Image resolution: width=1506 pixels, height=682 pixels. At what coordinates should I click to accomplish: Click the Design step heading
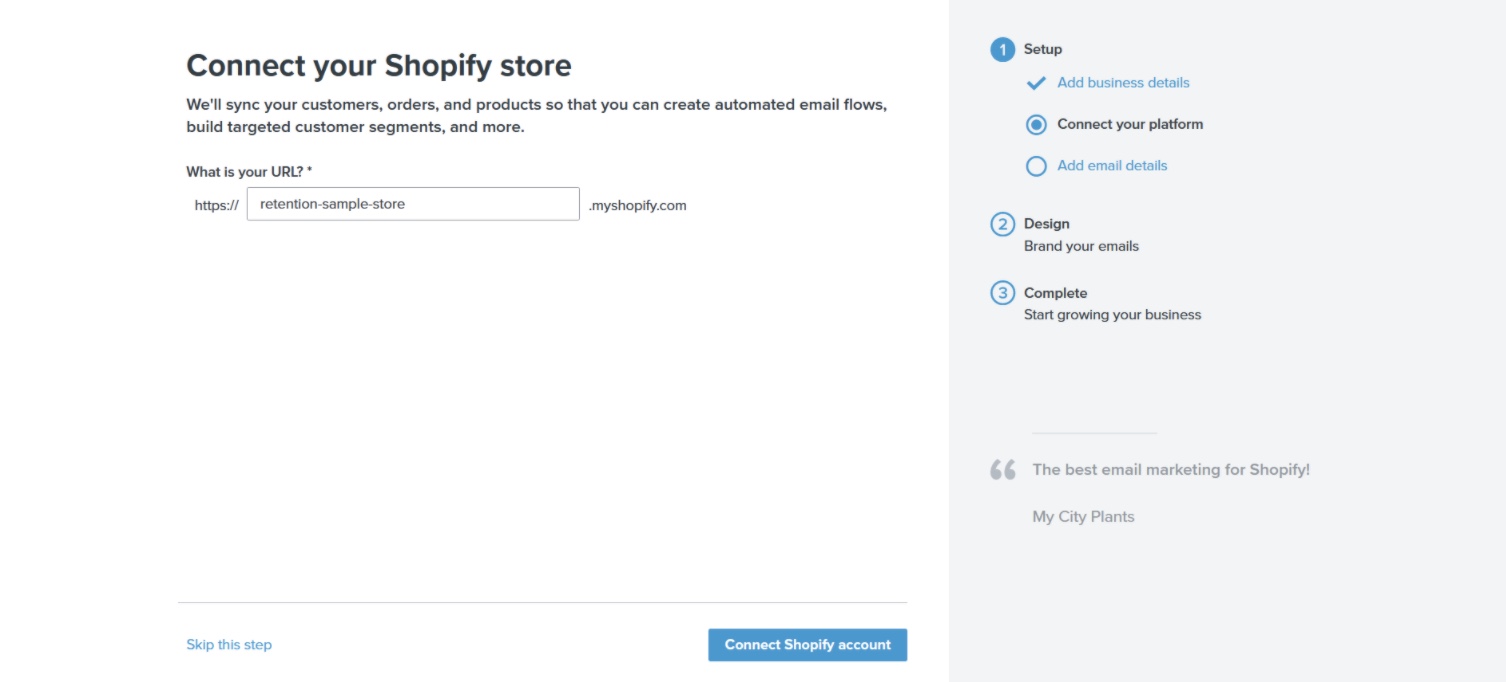tap(1047, 224)
